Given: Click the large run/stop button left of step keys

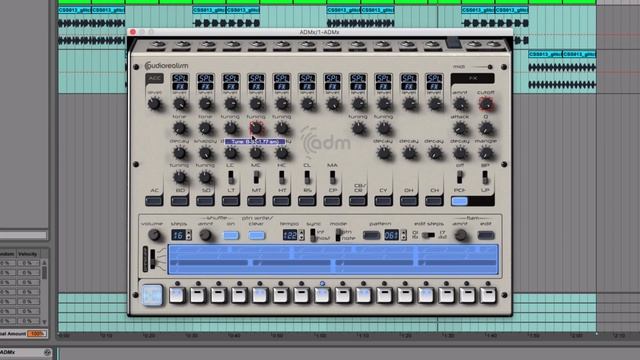Looking at the screenshot, I should (152, 296).
